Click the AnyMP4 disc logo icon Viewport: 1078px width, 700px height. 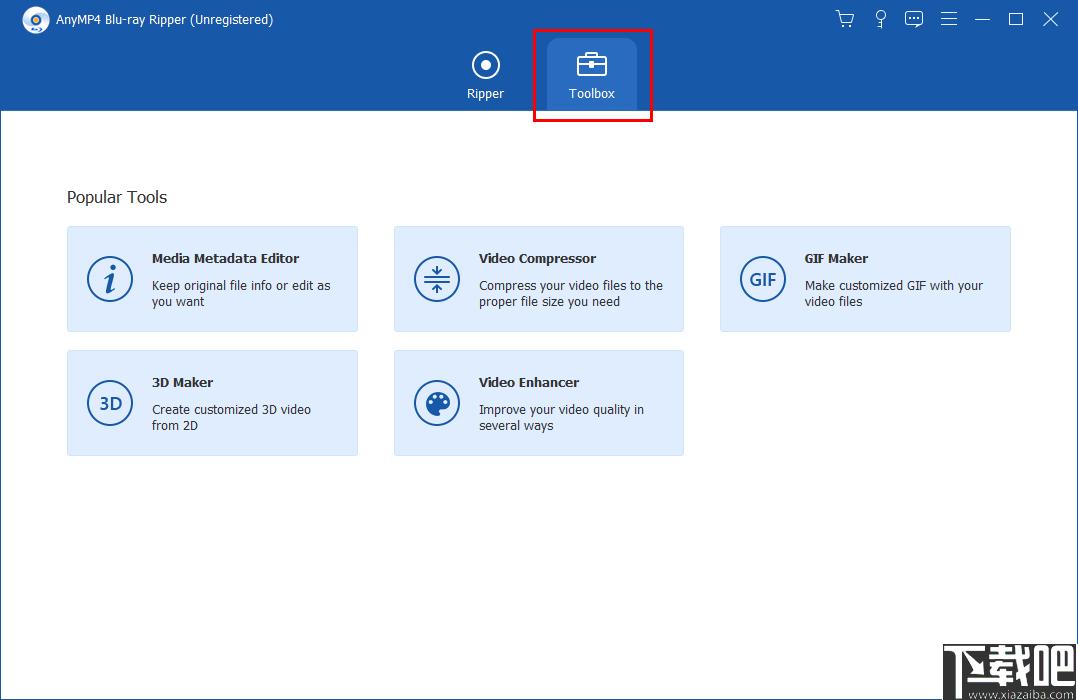coord(36,20)
